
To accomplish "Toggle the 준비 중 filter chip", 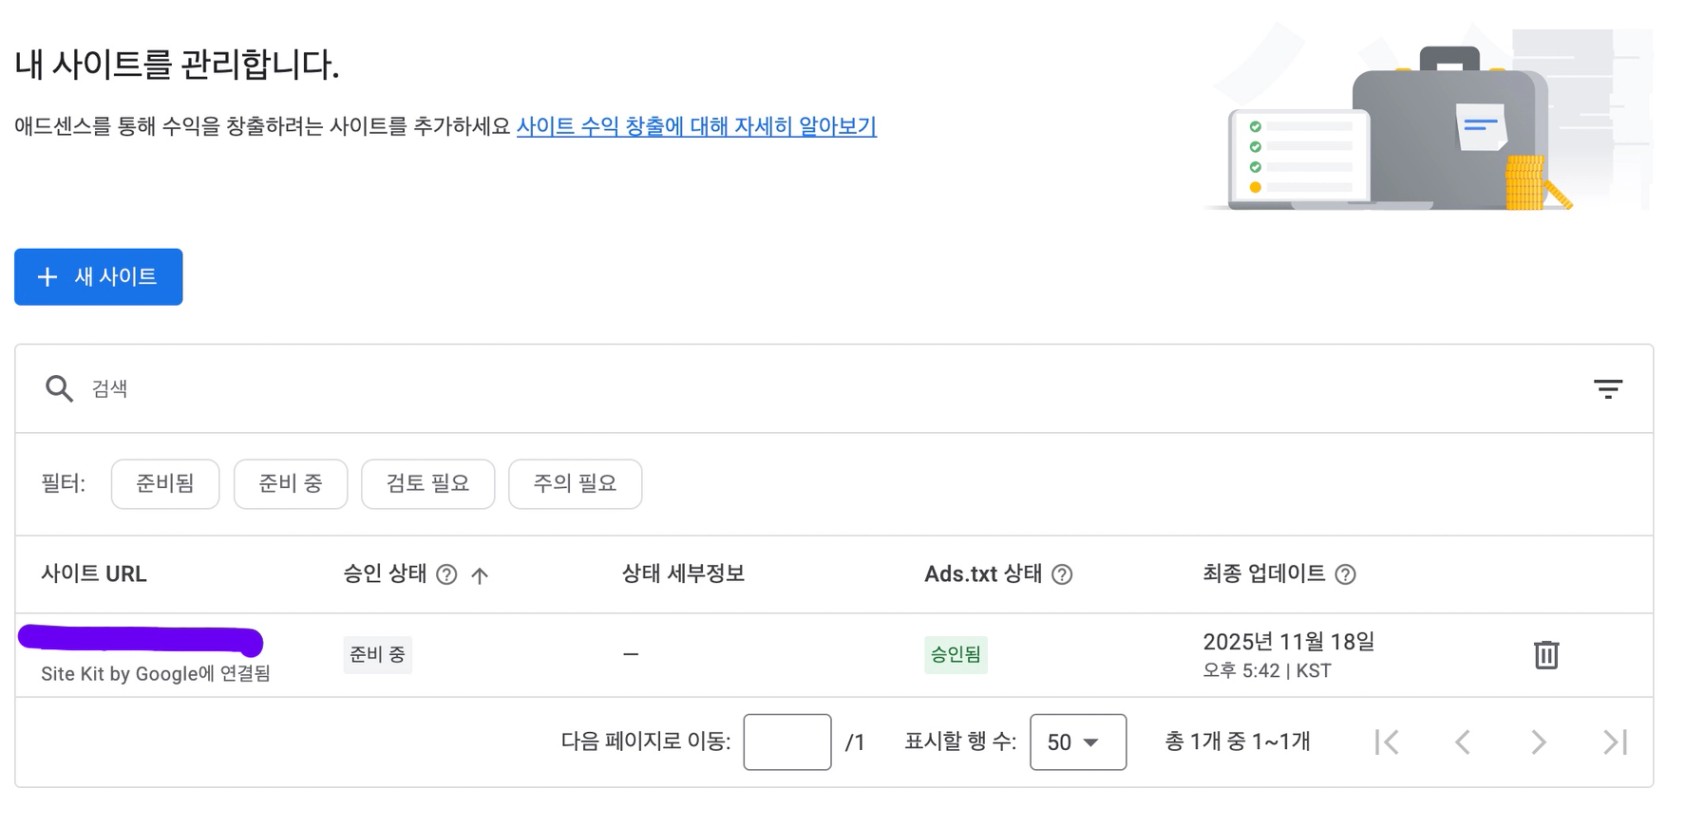I will (290, 484).
